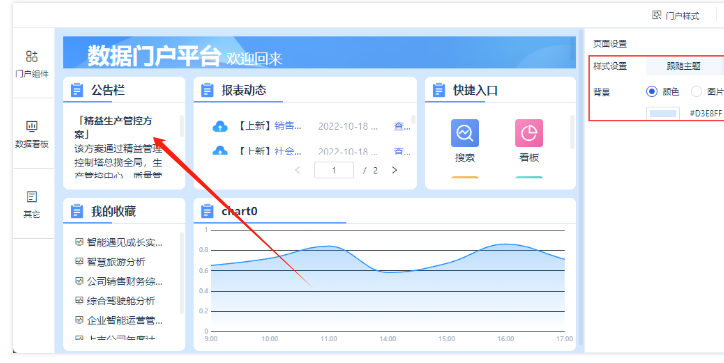
Task: Click the page number input field
Action: coord(334,170)
